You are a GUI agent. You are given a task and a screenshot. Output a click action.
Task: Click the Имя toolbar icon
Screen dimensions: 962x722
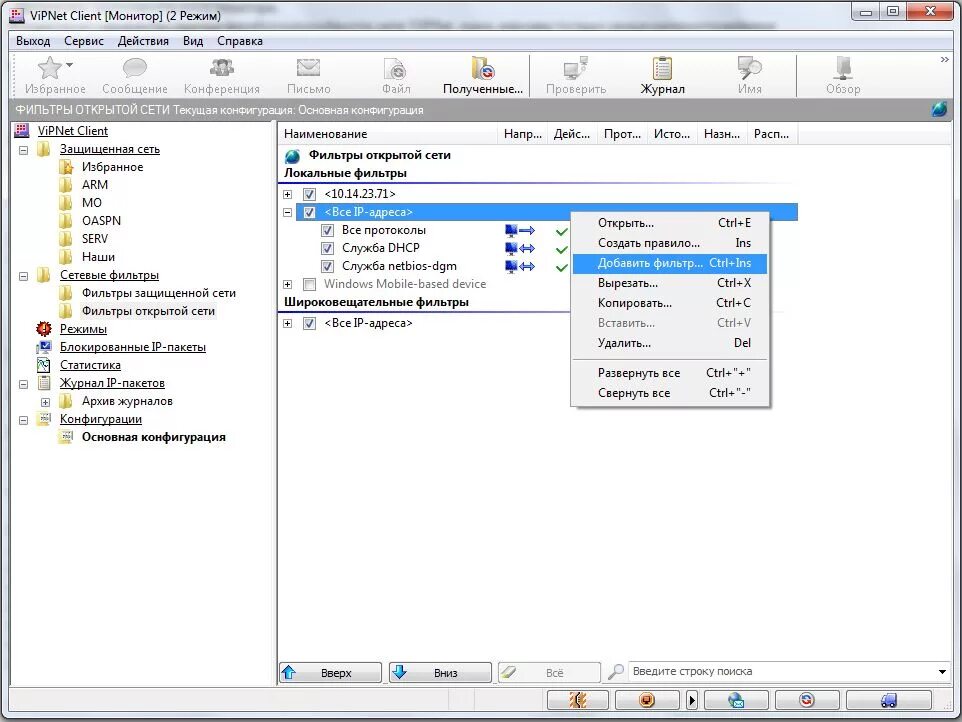[x=749, y=67]
